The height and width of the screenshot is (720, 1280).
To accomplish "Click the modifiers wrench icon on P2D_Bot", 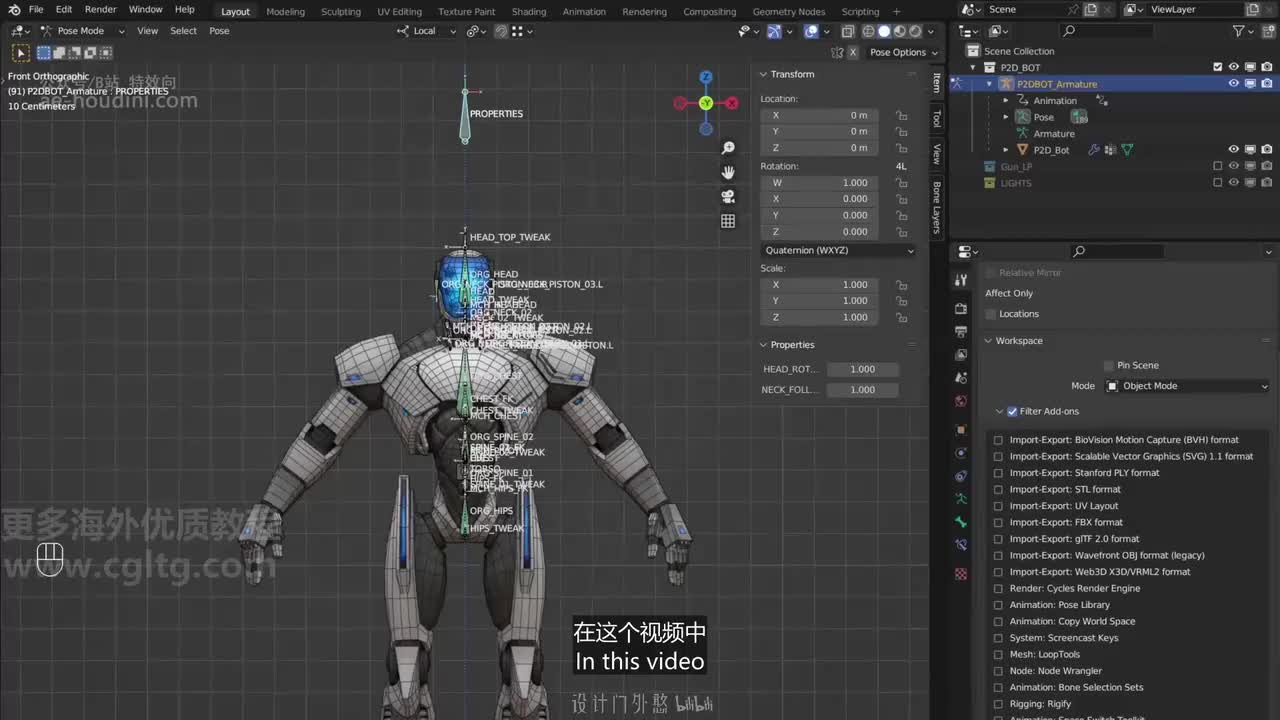I will point(1094,150).
